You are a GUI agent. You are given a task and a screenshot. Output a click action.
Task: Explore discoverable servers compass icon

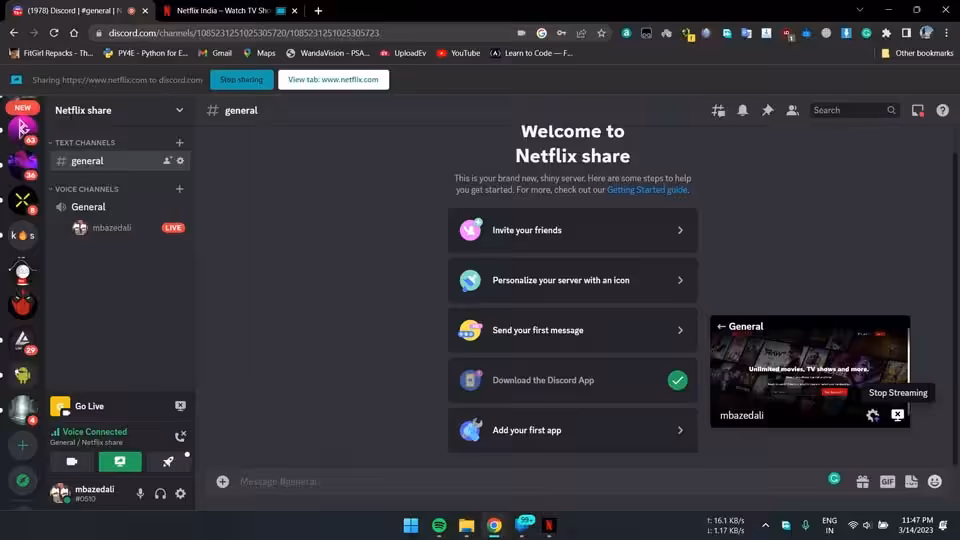(23, 481)
